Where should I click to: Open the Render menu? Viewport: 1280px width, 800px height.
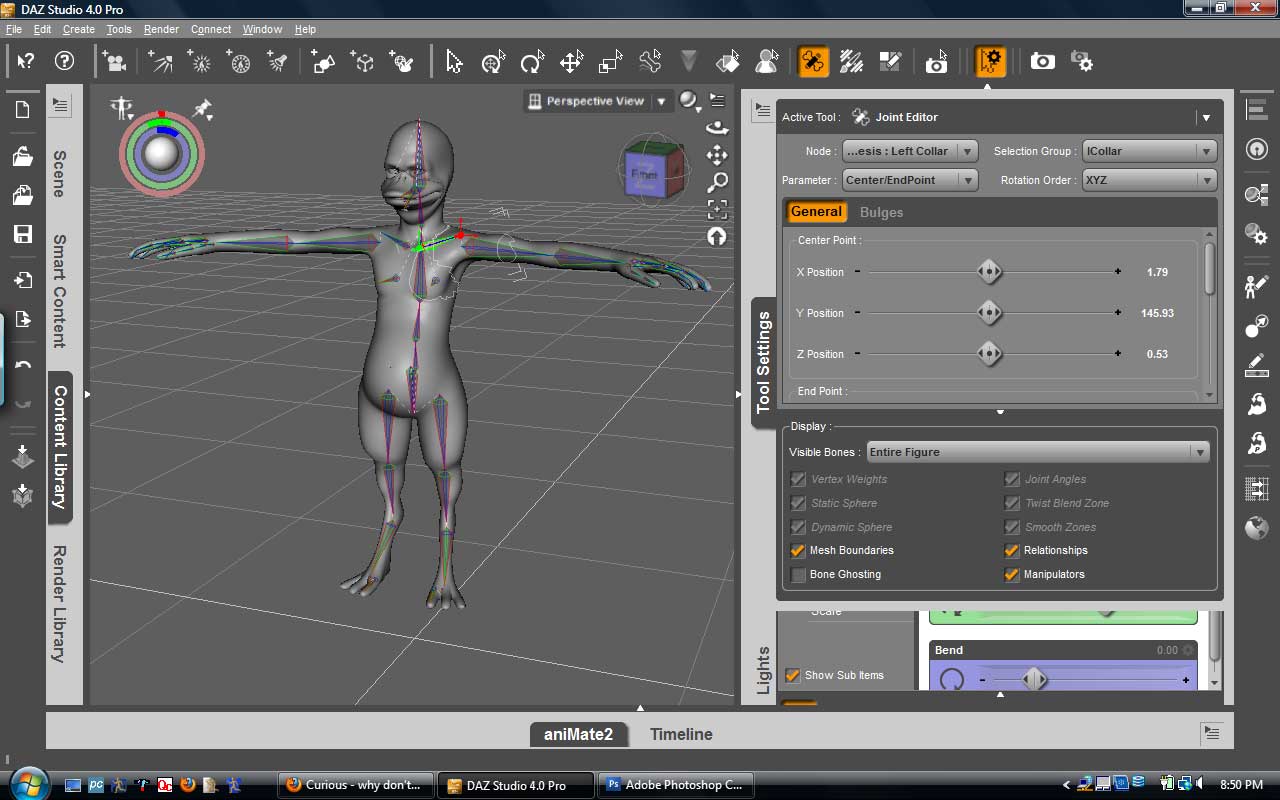(161, 29)
